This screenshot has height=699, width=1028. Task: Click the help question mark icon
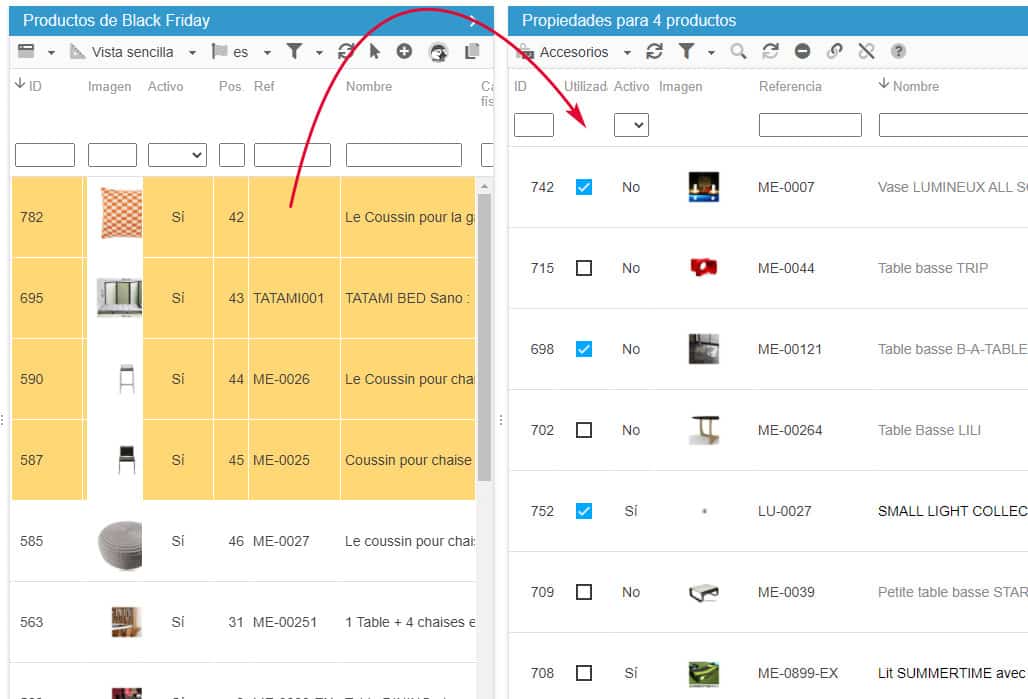point(898,52)
